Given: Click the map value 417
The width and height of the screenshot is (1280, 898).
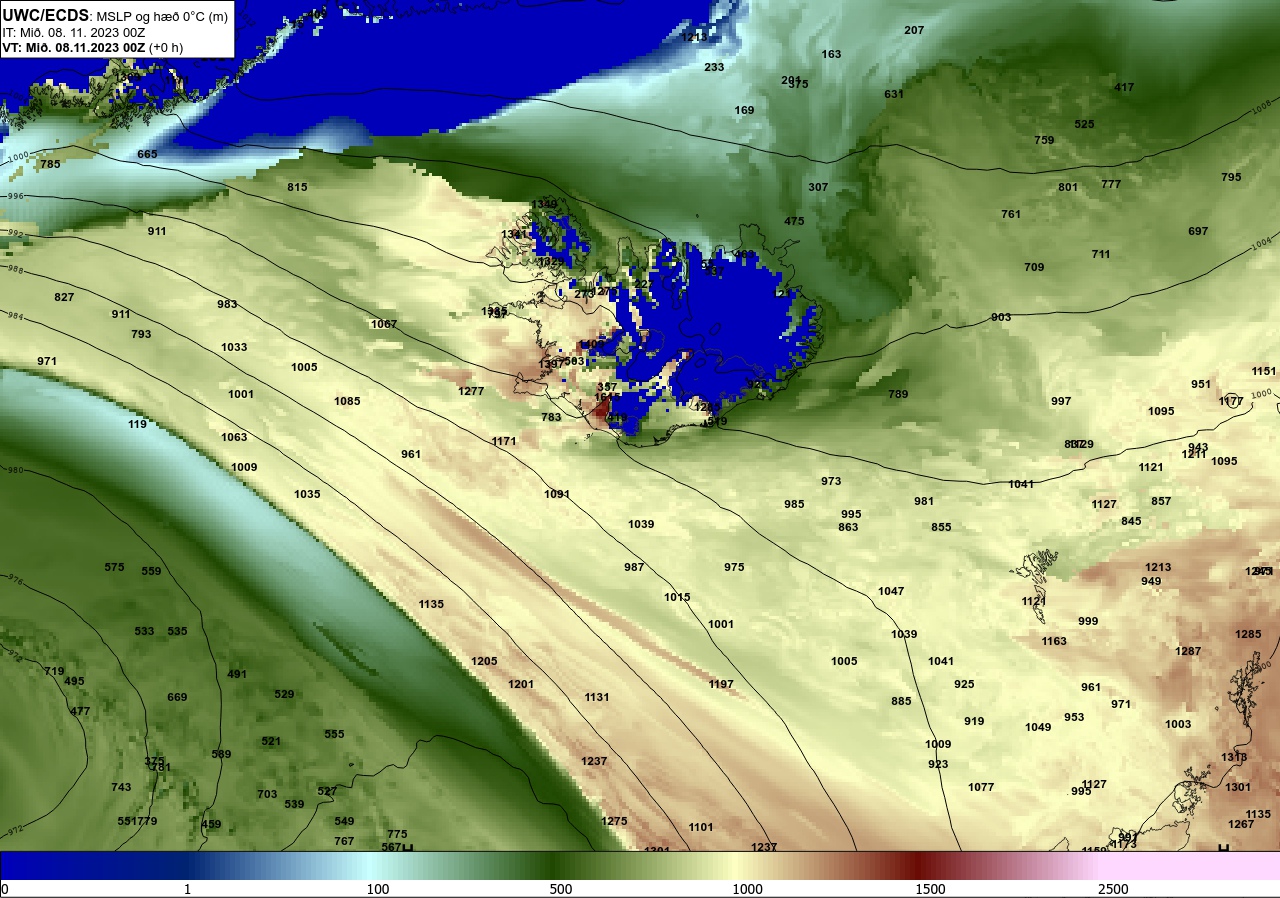Looking at the screenshot, I should (x=1124, y=87).
